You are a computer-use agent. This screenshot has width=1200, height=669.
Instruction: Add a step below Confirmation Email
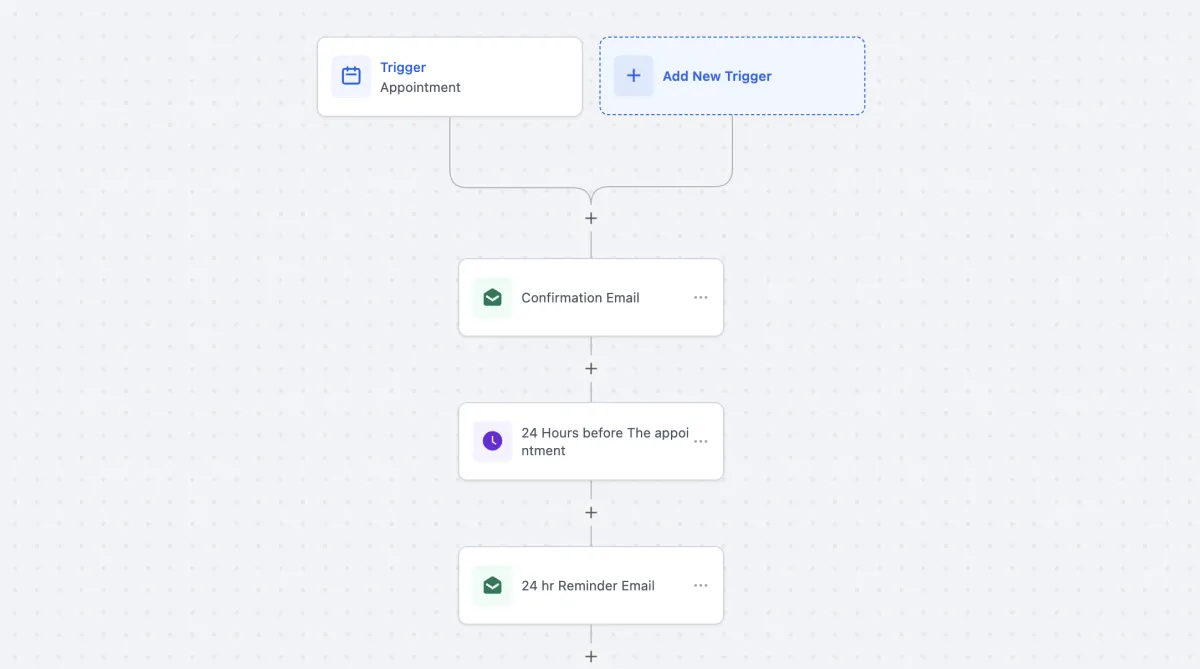pyautogui.click(x=591, y=369)
